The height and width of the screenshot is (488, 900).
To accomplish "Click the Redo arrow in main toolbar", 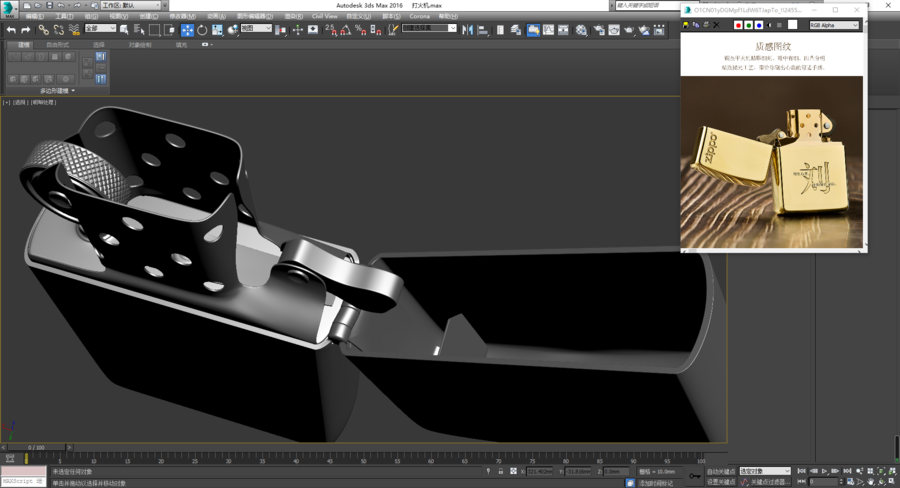I will 26,30.
